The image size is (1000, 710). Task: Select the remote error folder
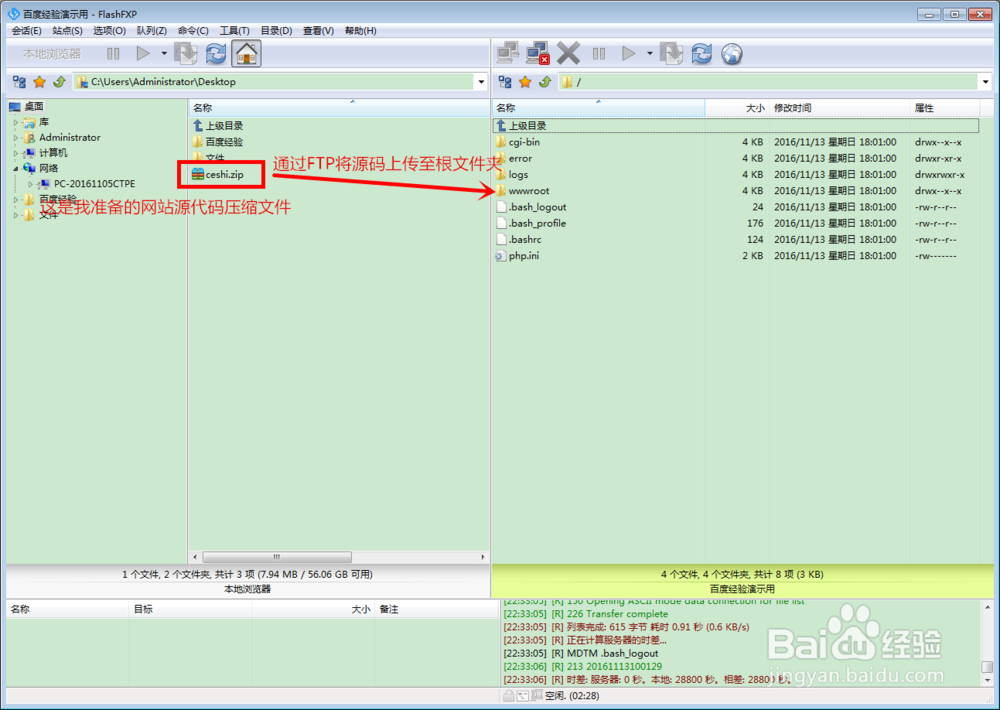(520, 158)
